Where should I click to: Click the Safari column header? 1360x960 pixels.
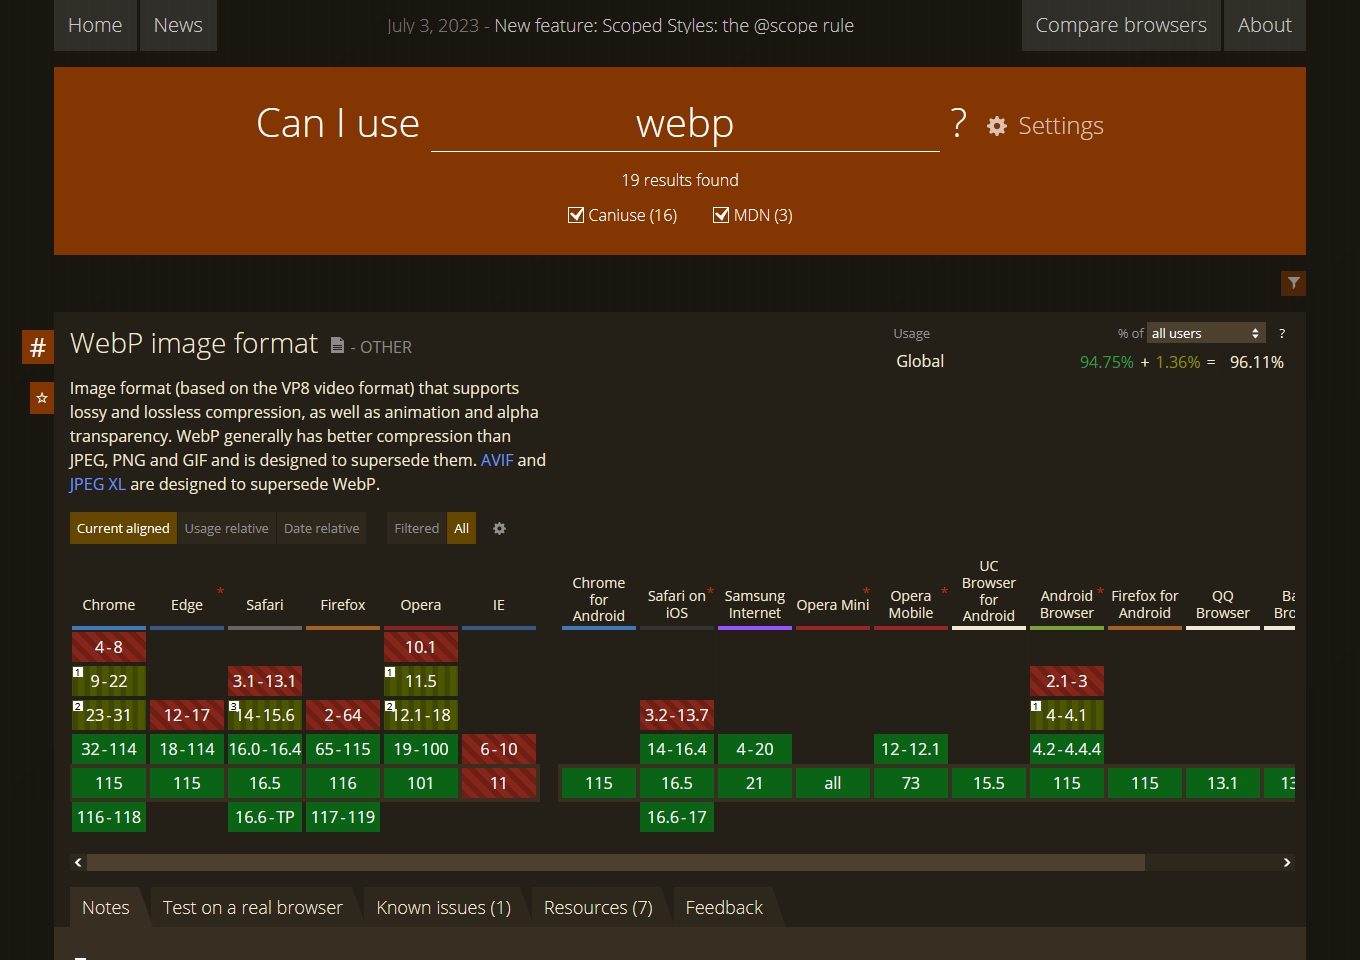[265, 605]
